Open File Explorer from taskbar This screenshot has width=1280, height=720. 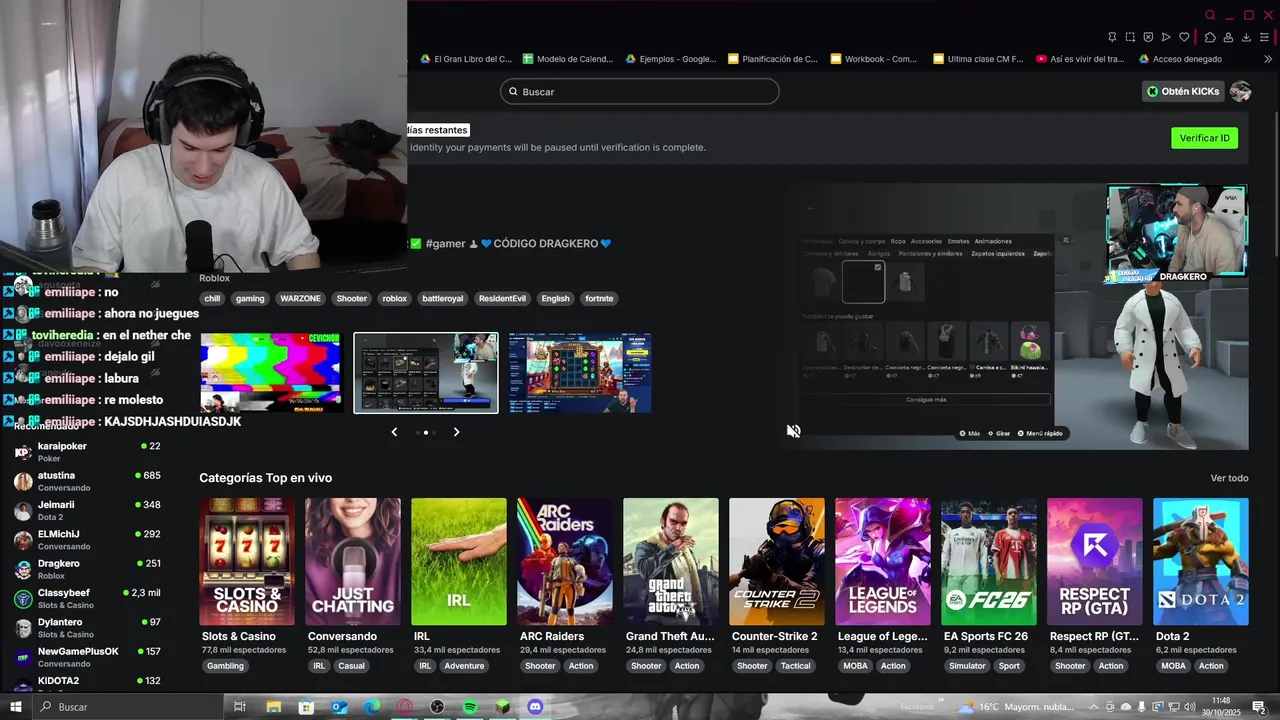coord(273,707)
